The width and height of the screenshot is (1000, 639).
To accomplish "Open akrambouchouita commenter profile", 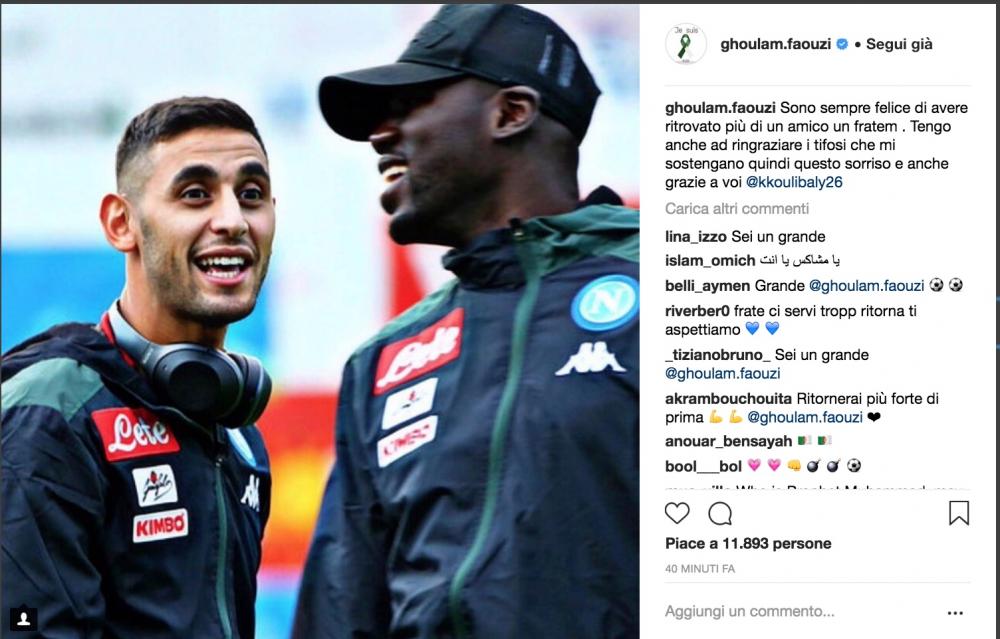I will pos(728,399).
